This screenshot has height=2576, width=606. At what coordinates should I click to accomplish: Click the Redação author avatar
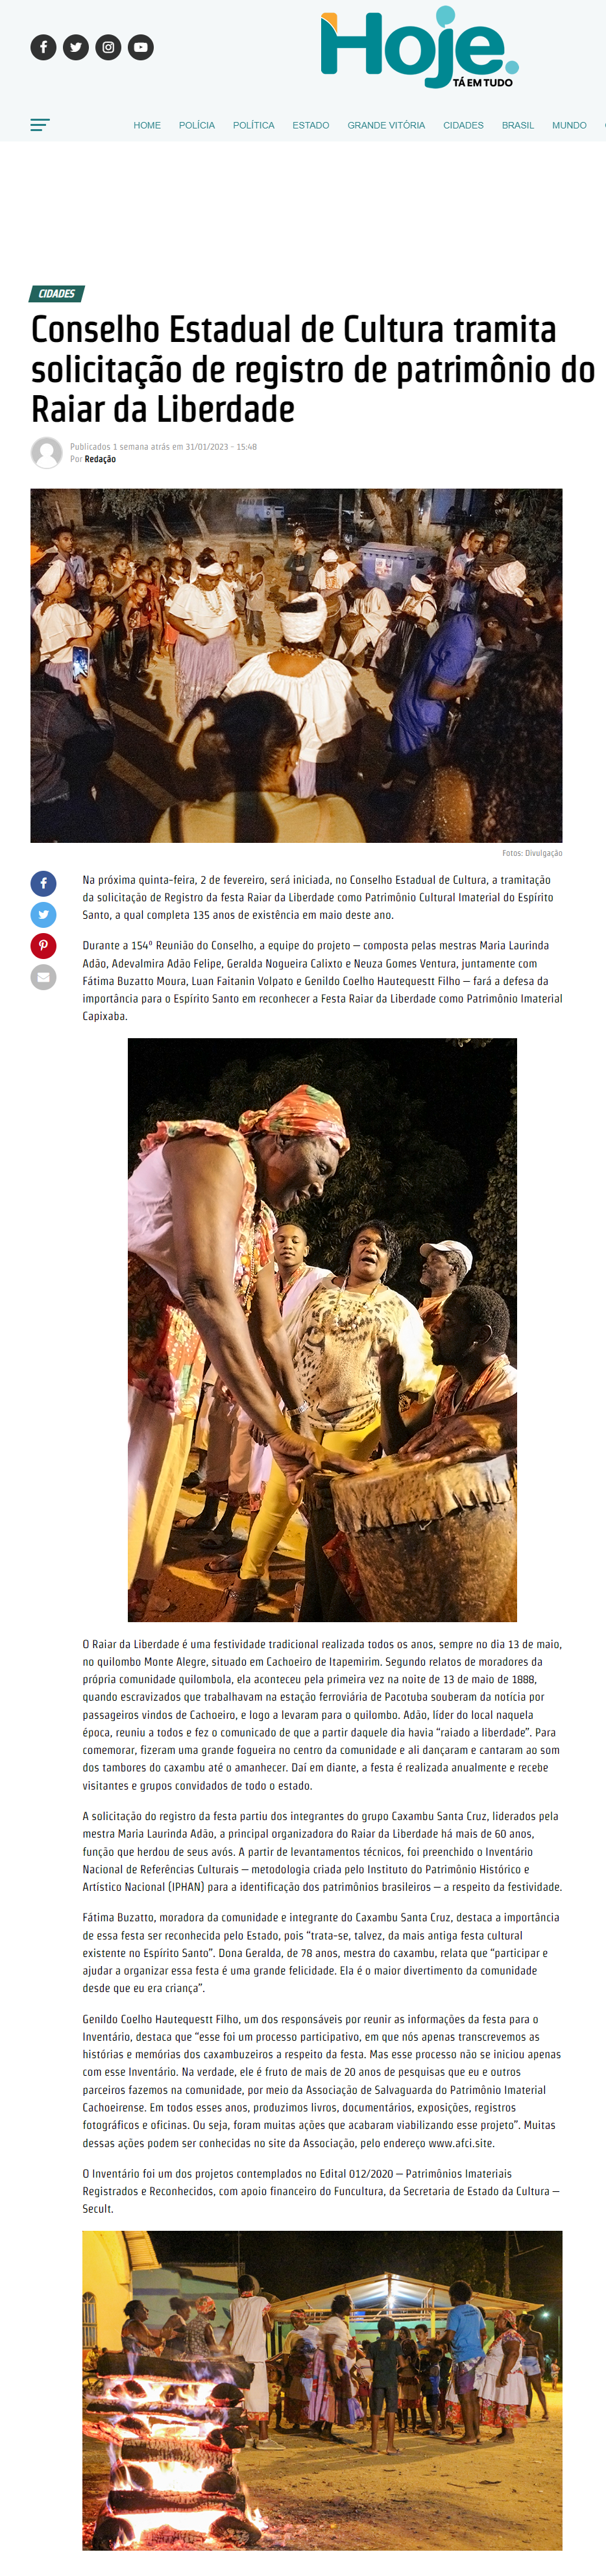pos(46,453)
